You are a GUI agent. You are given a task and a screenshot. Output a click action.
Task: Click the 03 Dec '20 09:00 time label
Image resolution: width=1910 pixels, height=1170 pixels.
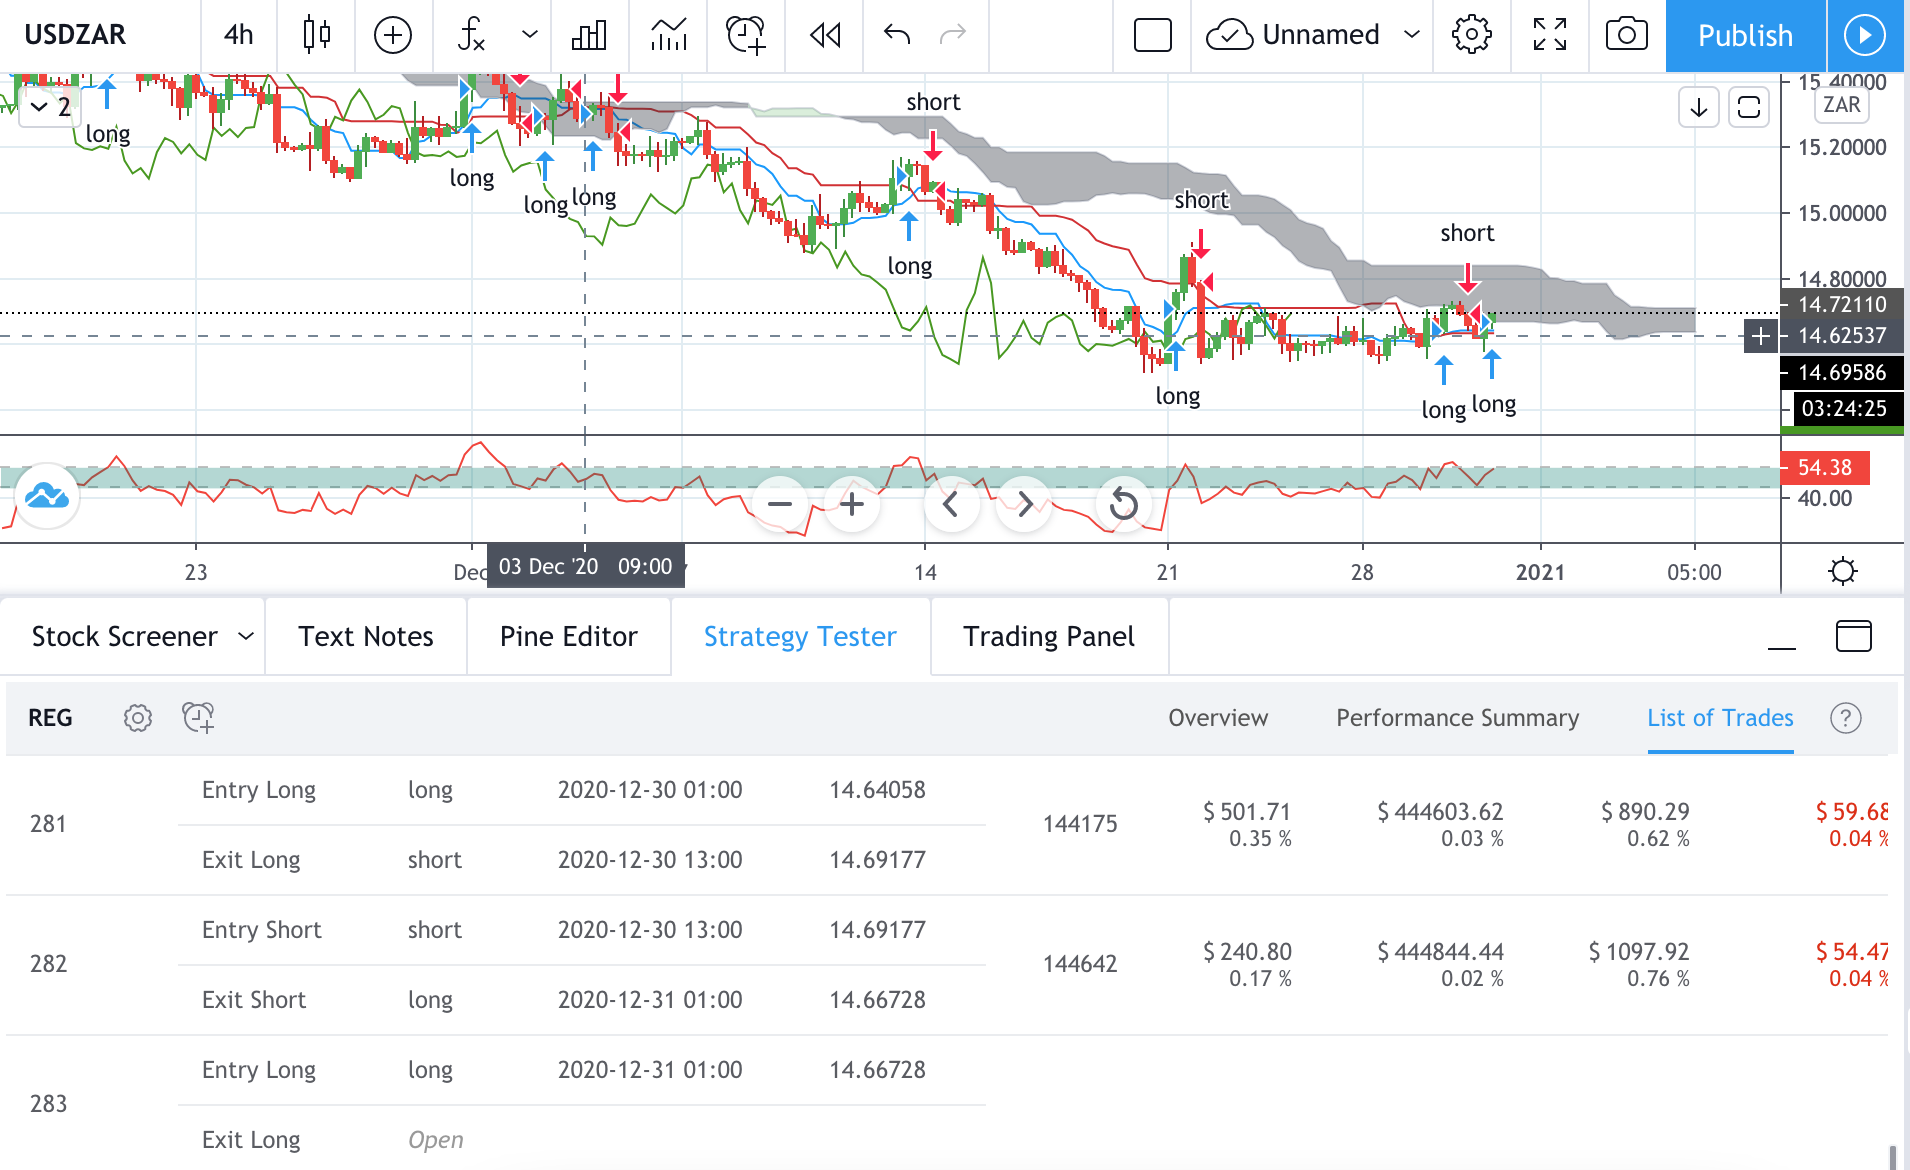[586, 567]
